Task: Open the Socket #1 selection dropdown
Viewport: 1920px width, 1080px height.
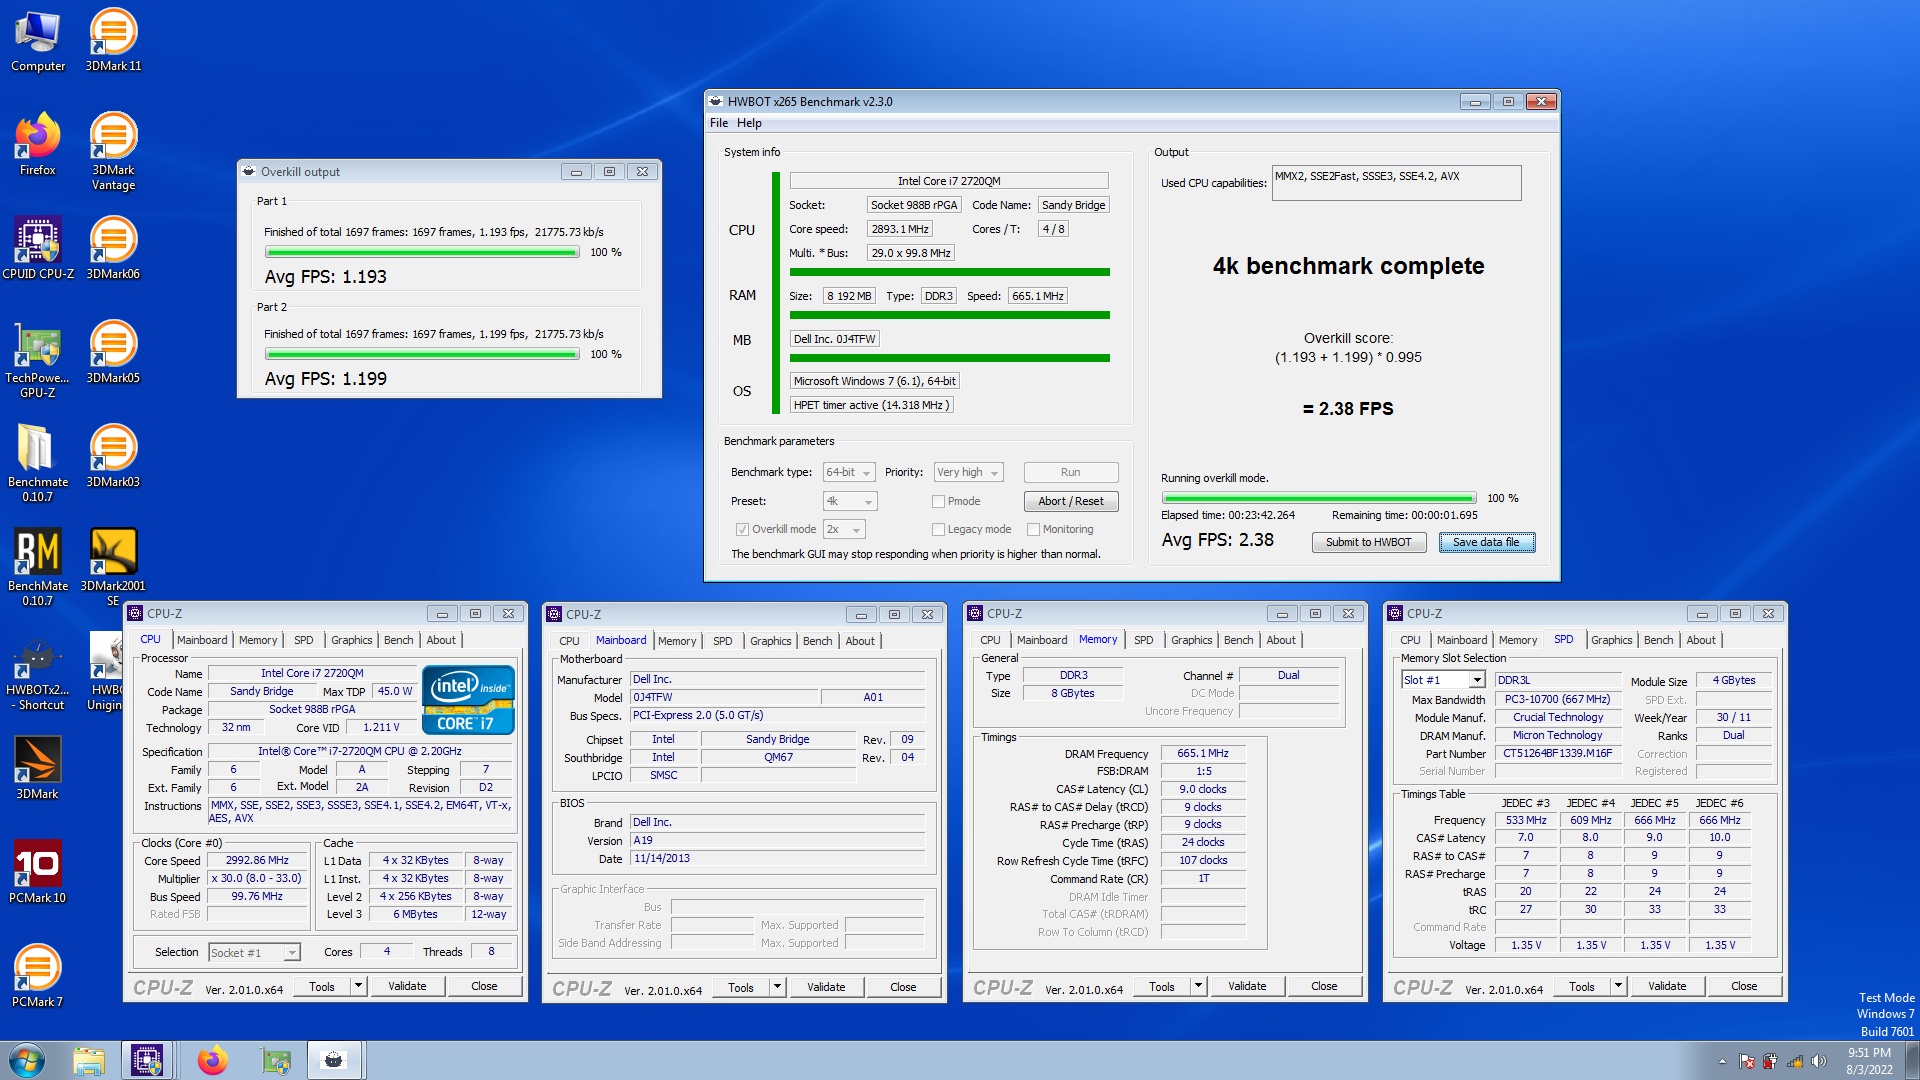Action: click(x=254, y=952)
